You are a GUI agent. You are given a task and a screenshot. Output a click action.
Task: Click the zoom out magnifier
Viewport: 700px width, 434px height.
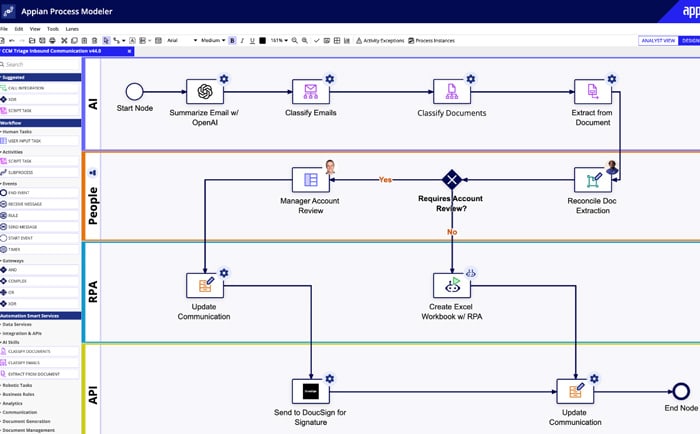click(x=295, y=41)
